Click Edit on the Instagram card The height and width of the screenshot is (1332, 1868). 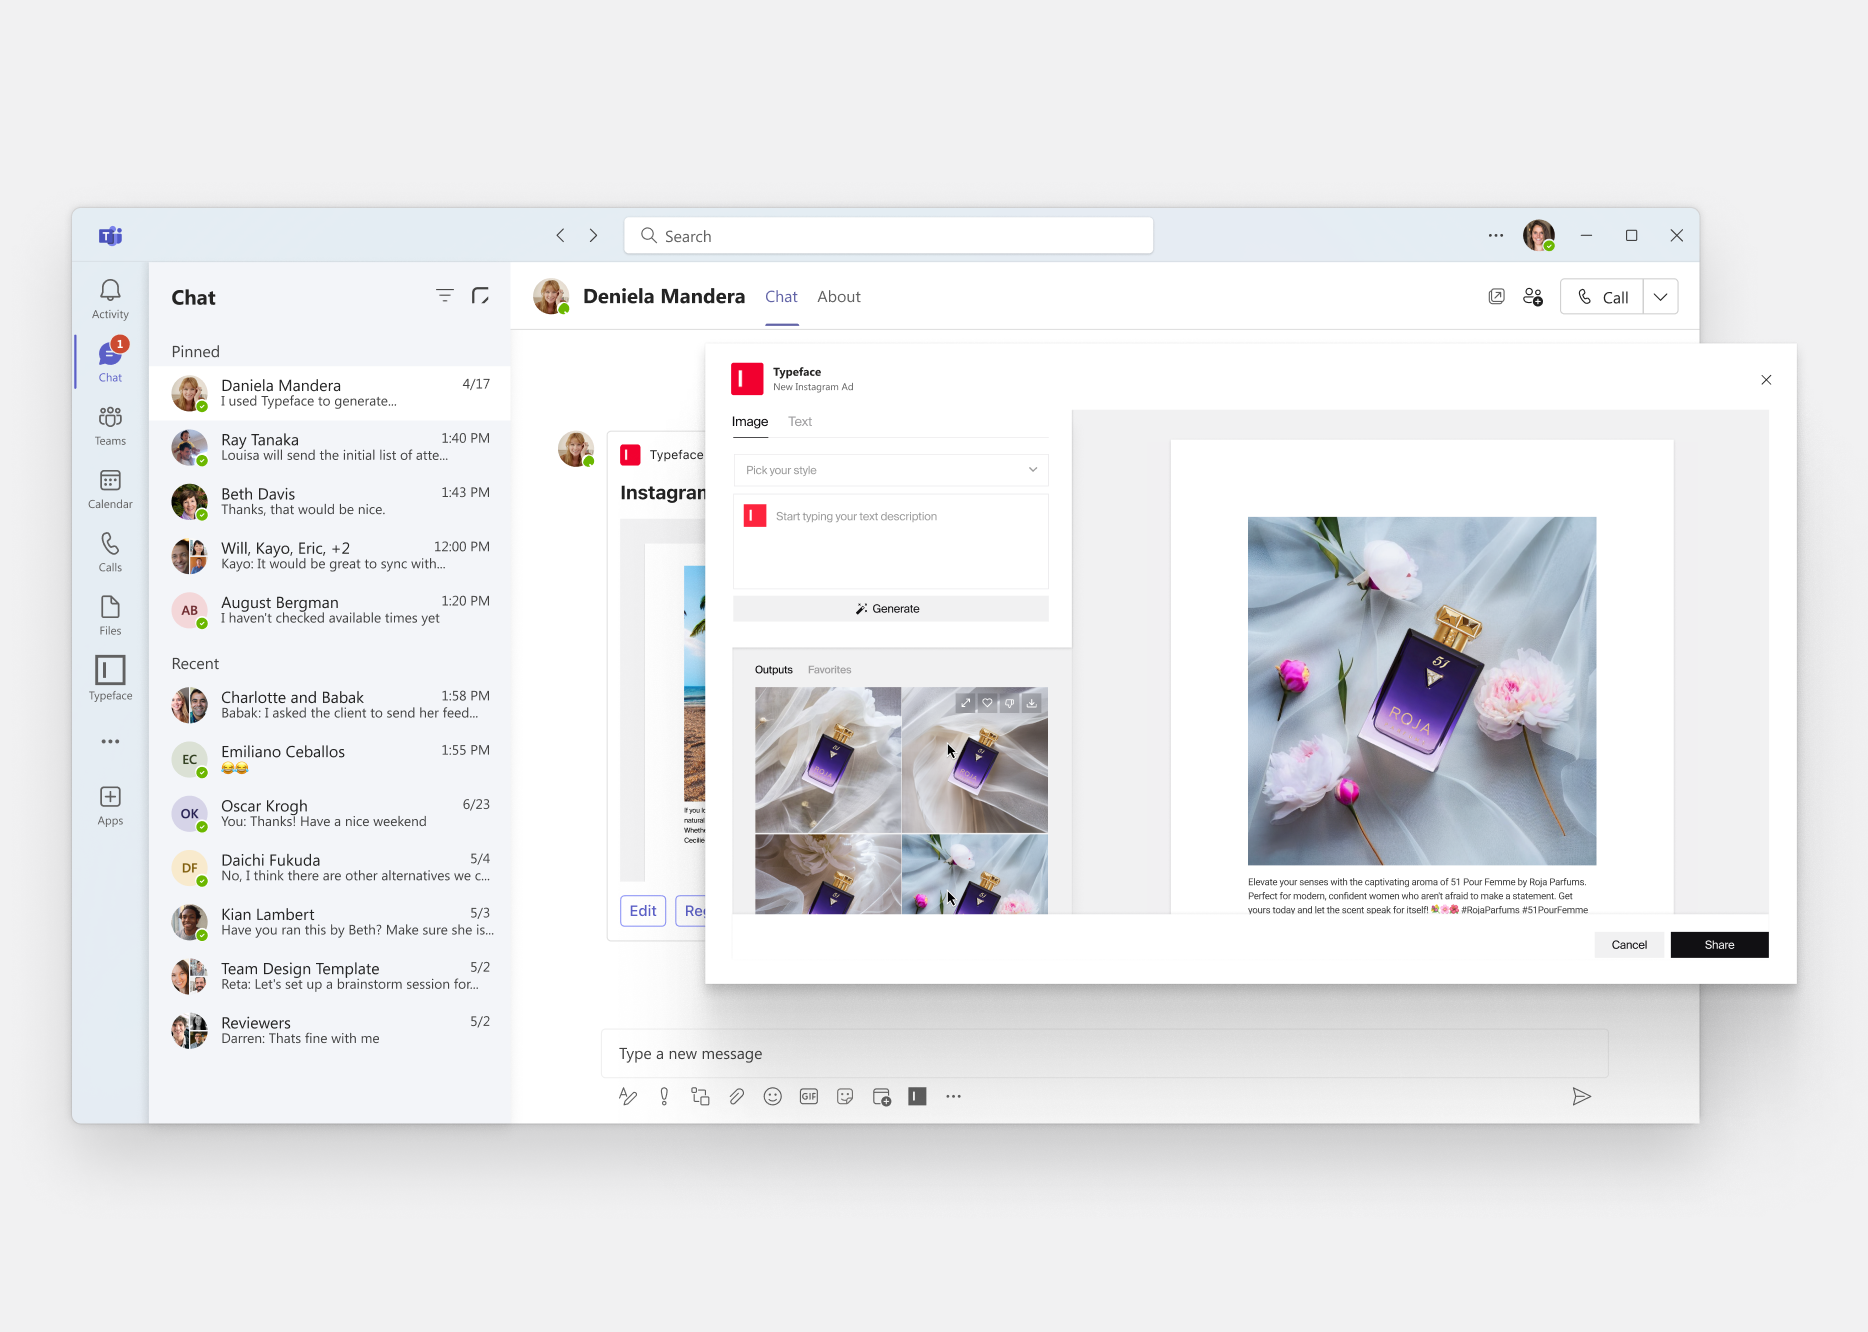643,911
